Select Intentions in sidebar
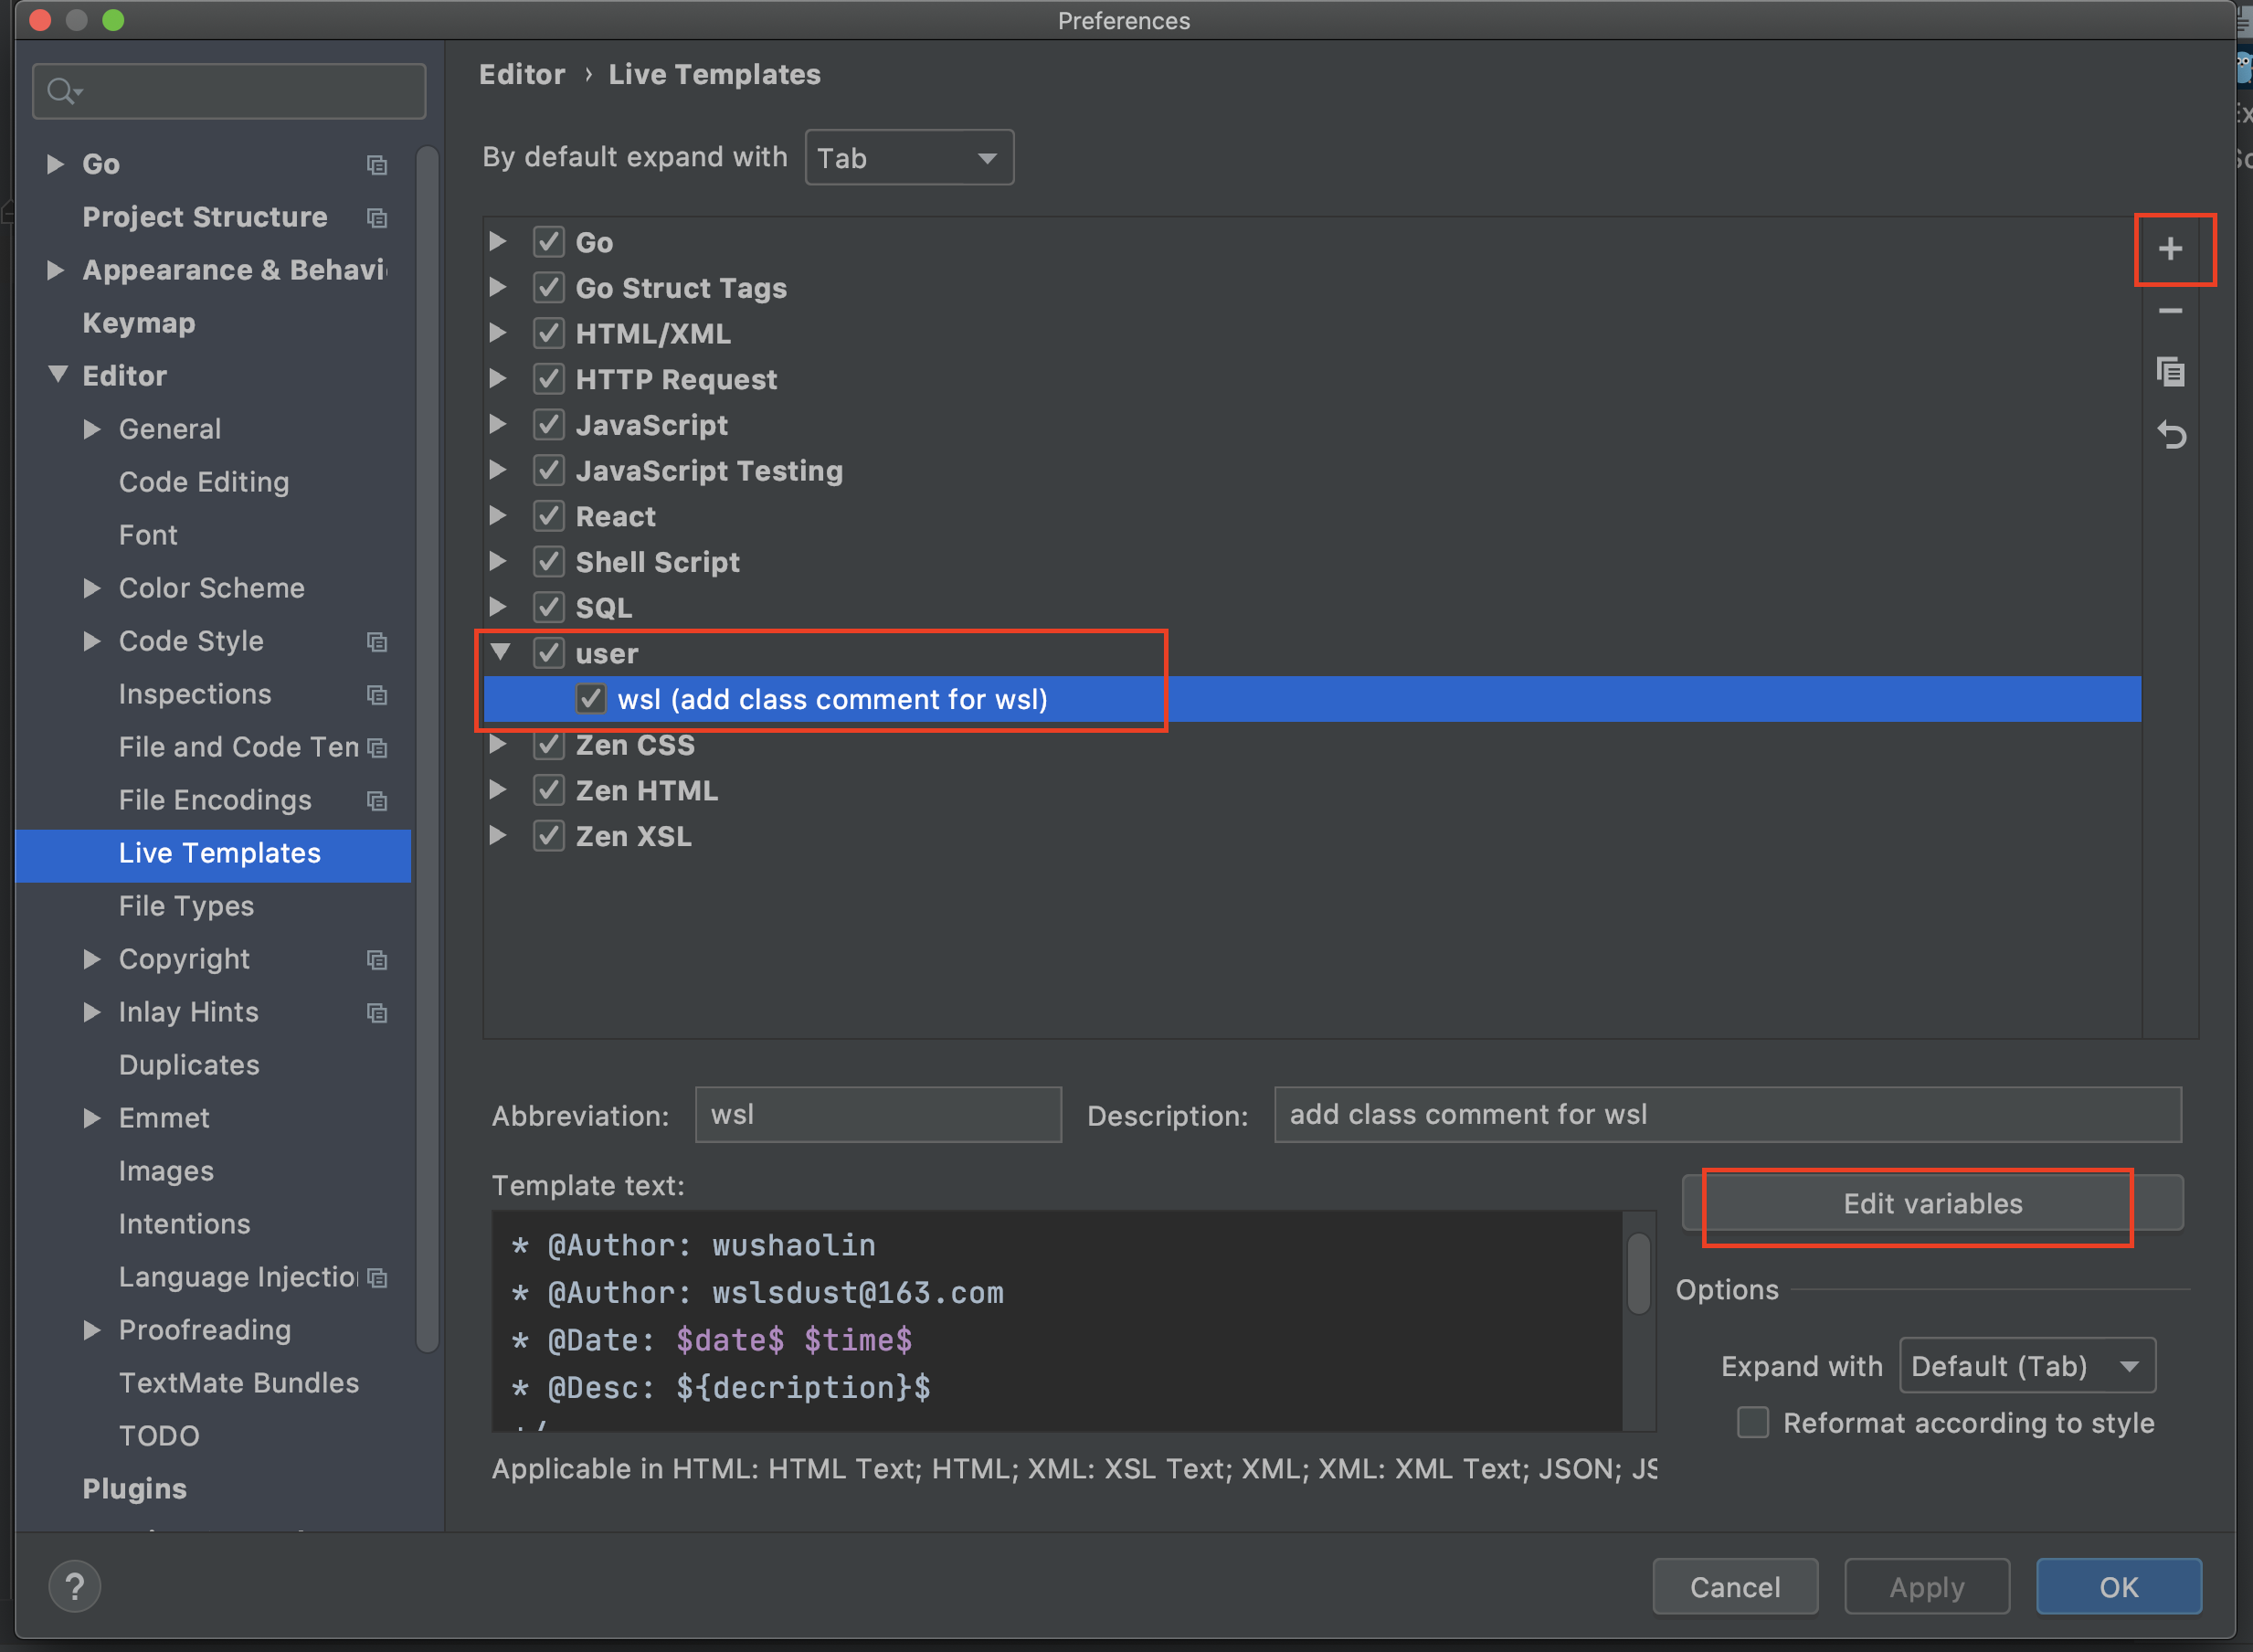Viewport: 2253px width, 1652px height. point(185,1224)
